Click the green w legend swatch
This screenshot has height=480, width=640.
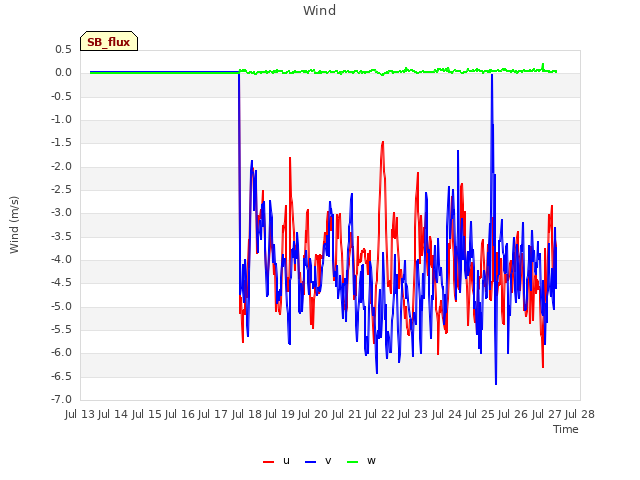pyautogui.click(x=352, y=462)
